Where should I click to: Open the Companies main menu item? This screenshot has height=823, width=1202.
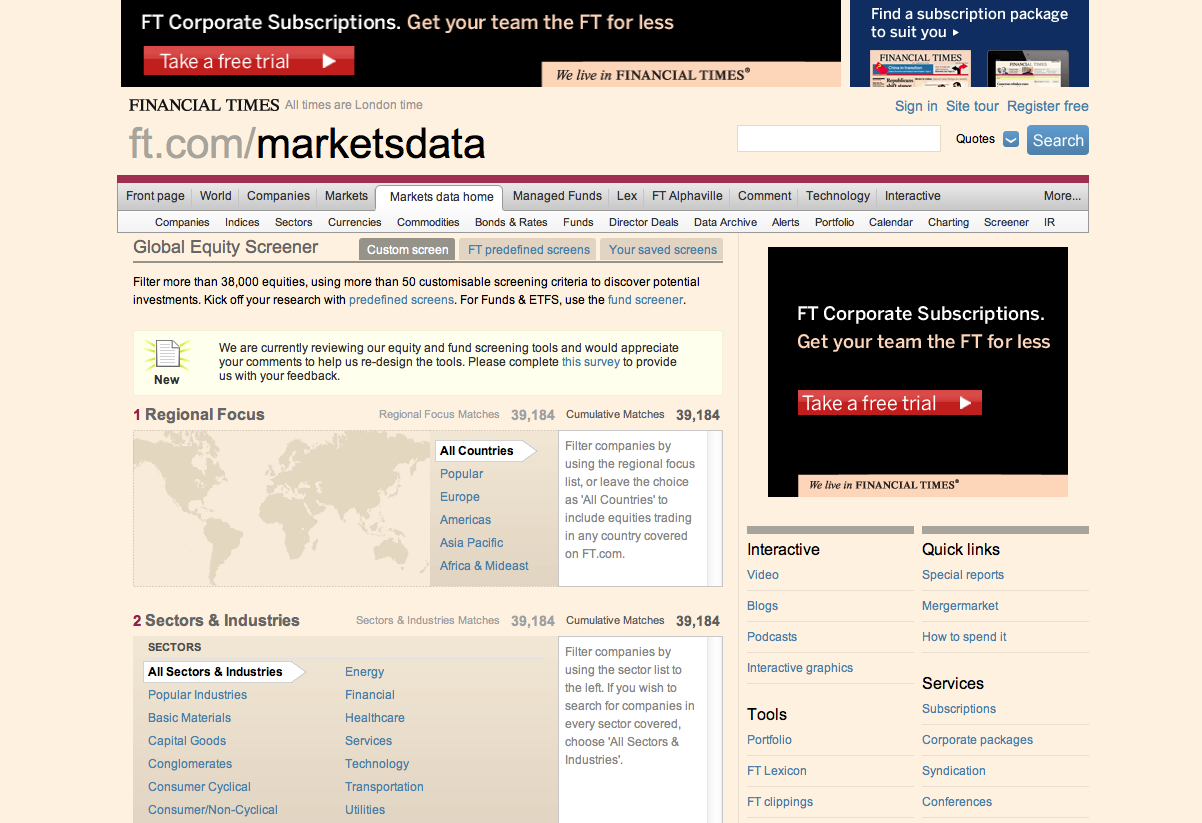pyautogui.click(x=278, y=196)
